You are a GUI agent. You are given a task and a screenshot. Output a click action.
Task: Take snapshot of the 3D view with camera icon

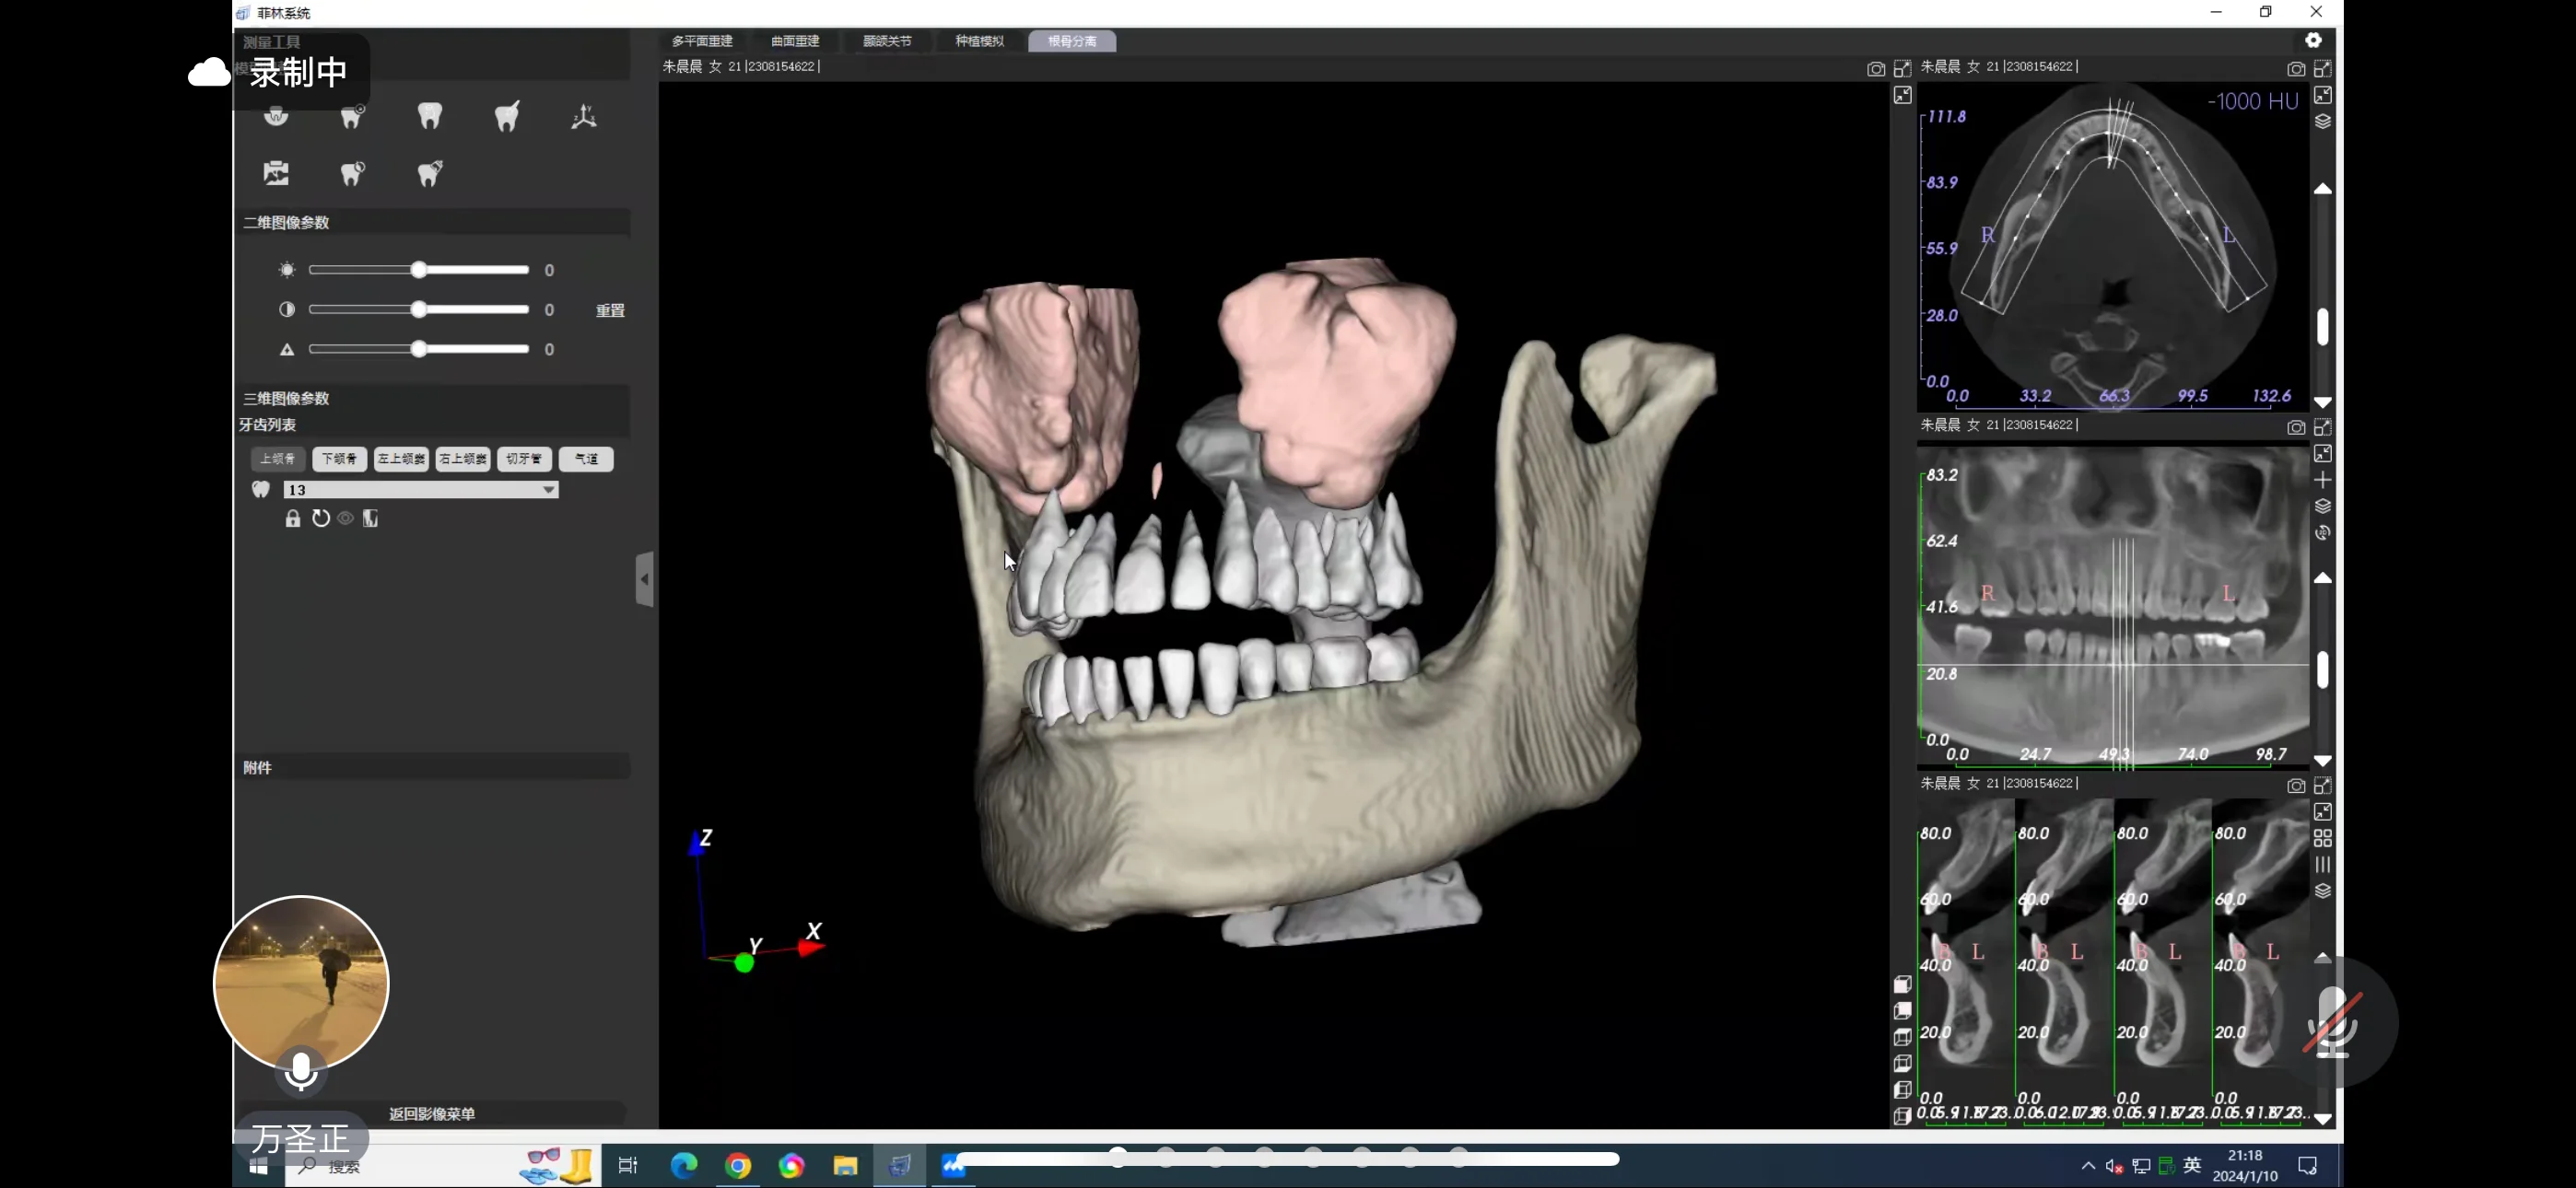point(1875,69)
